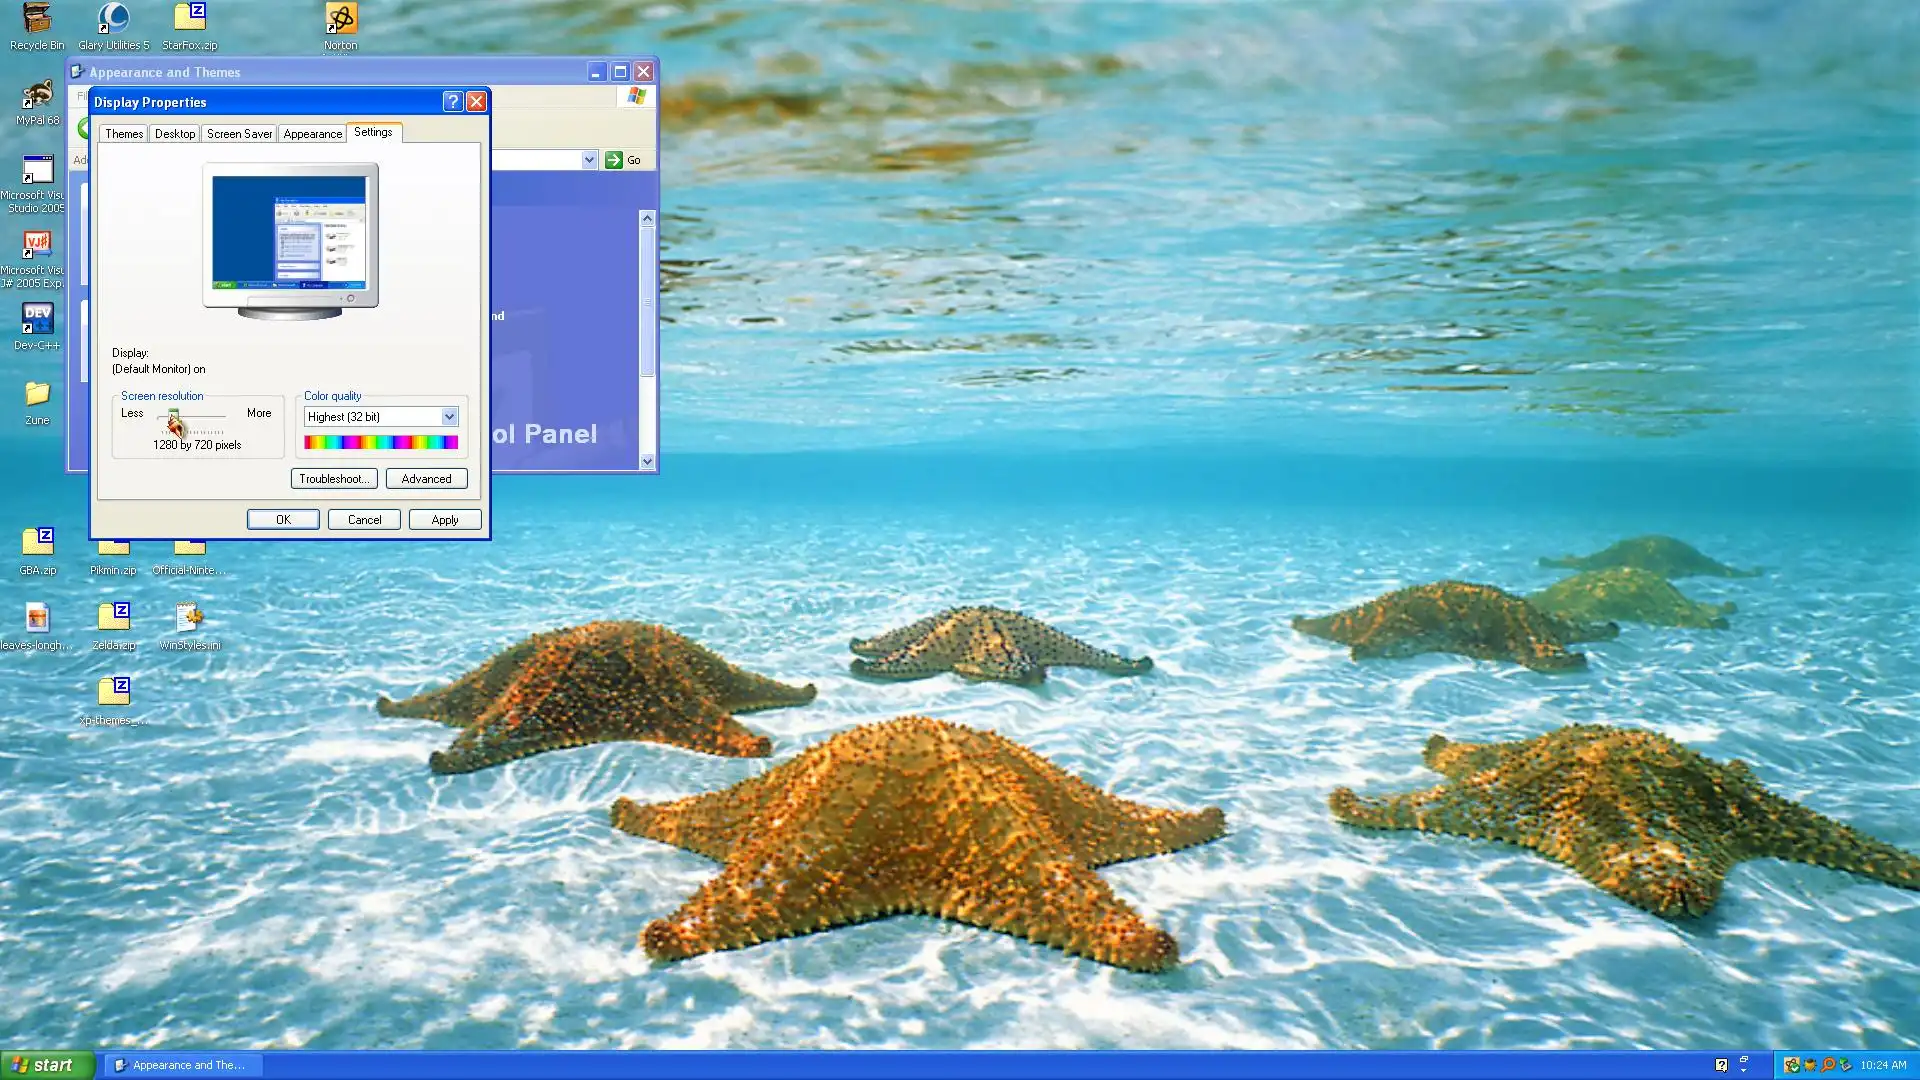Select the StarFox.zip desktop file
The height and width of the screenshot is (1080, 1920).
coord(189,20)
